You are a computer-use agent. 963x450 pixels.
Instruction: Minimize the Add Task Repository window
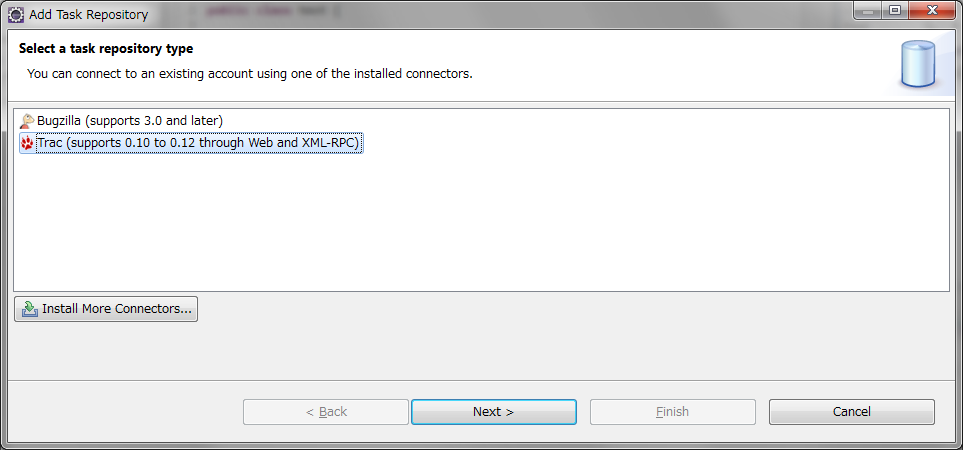click(x=867, y=11)
